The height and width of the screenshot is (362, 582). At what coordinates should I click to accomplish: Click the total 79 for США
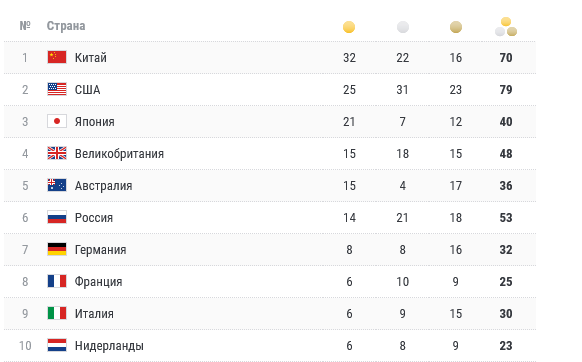click(506, 89)
